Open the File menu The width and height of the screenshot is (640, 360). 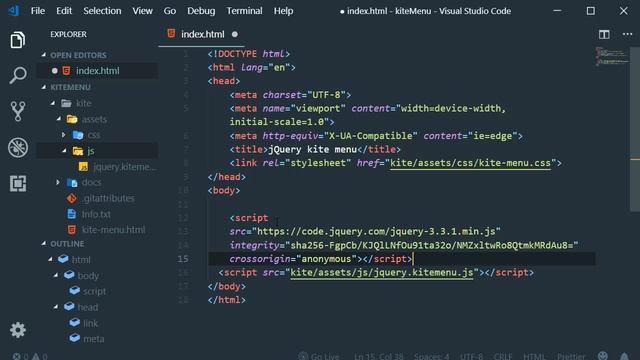tap(38, 11)
